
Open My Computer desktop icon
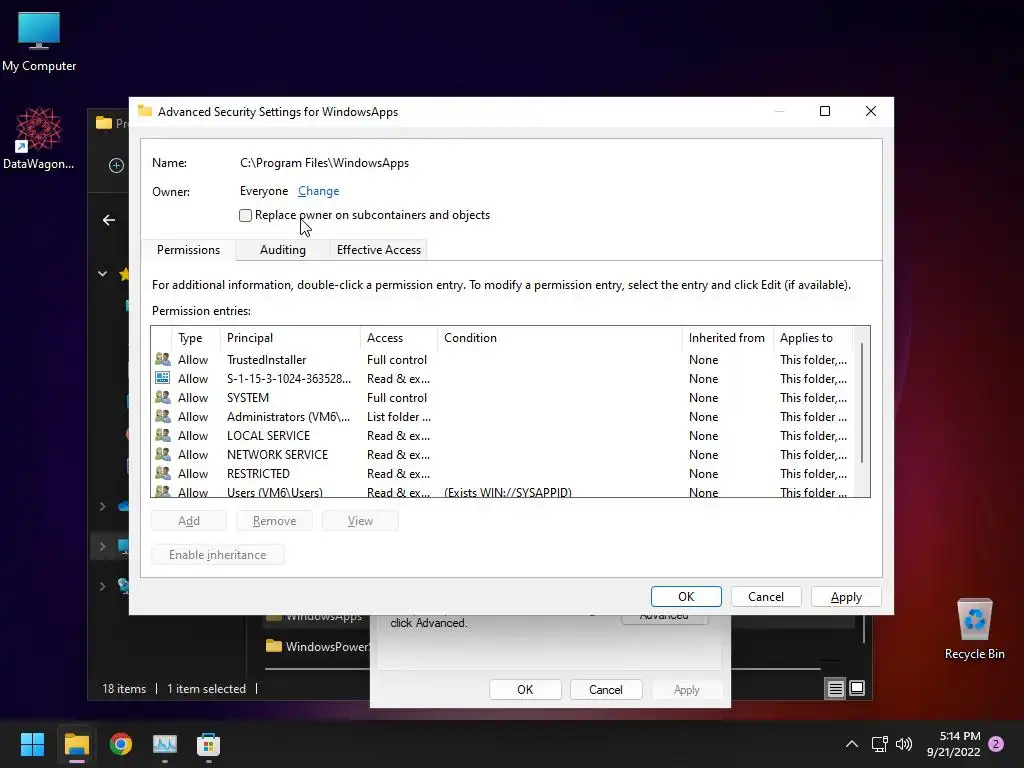pos(39,41)
